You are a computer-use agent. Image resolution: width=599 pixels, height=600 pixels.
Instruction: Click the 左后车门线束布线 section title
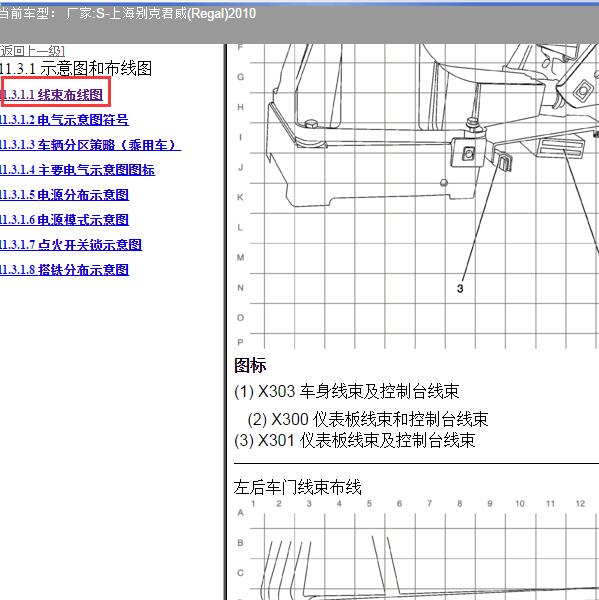(x=298, y=488)
